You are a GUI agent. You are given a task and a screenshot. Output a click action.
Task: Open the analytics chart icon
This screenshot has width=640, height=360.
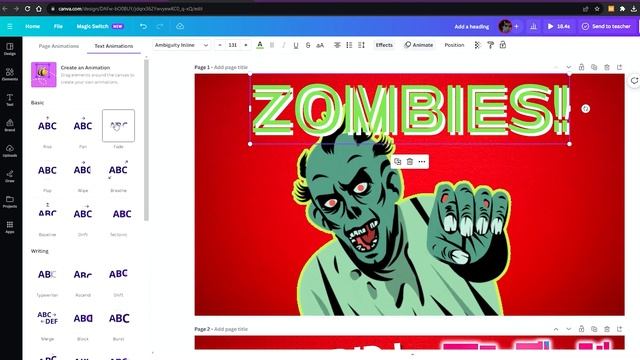tap(533, 26)
